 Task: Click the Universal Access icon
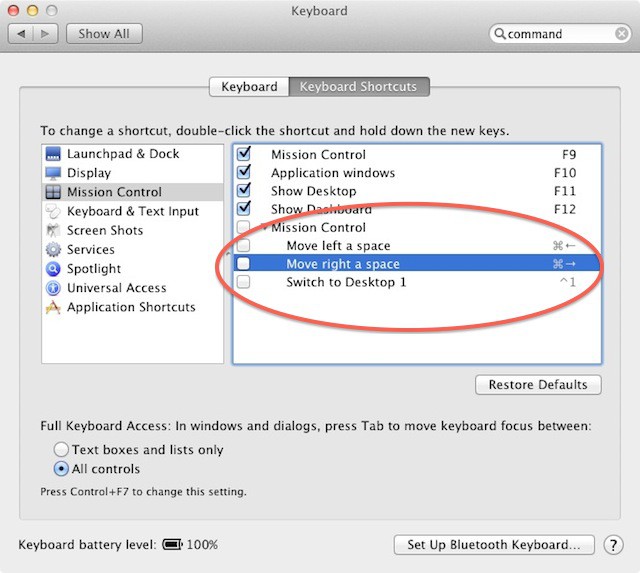click(x=54, y=288)
